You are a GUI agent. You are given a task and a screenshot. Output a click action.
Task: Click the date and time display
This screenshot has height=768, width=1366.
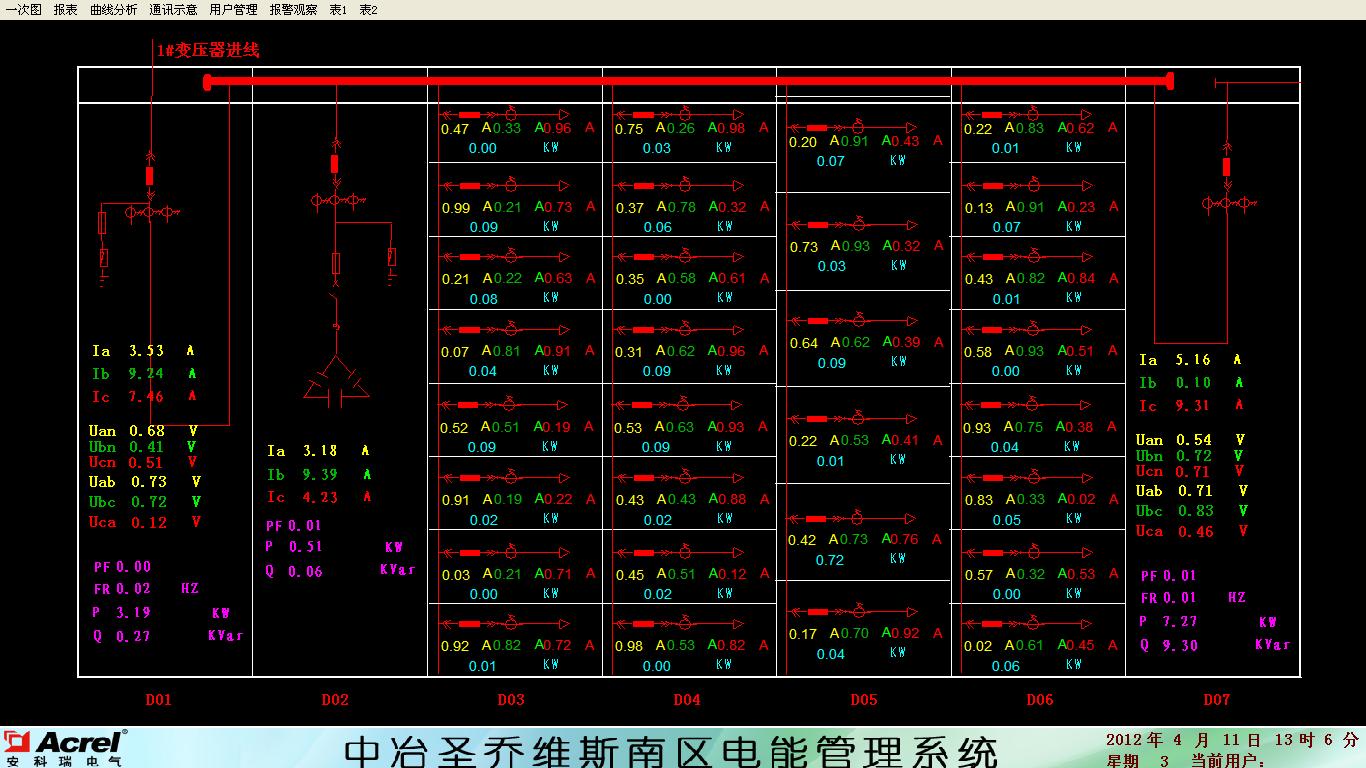(1232, 741)
